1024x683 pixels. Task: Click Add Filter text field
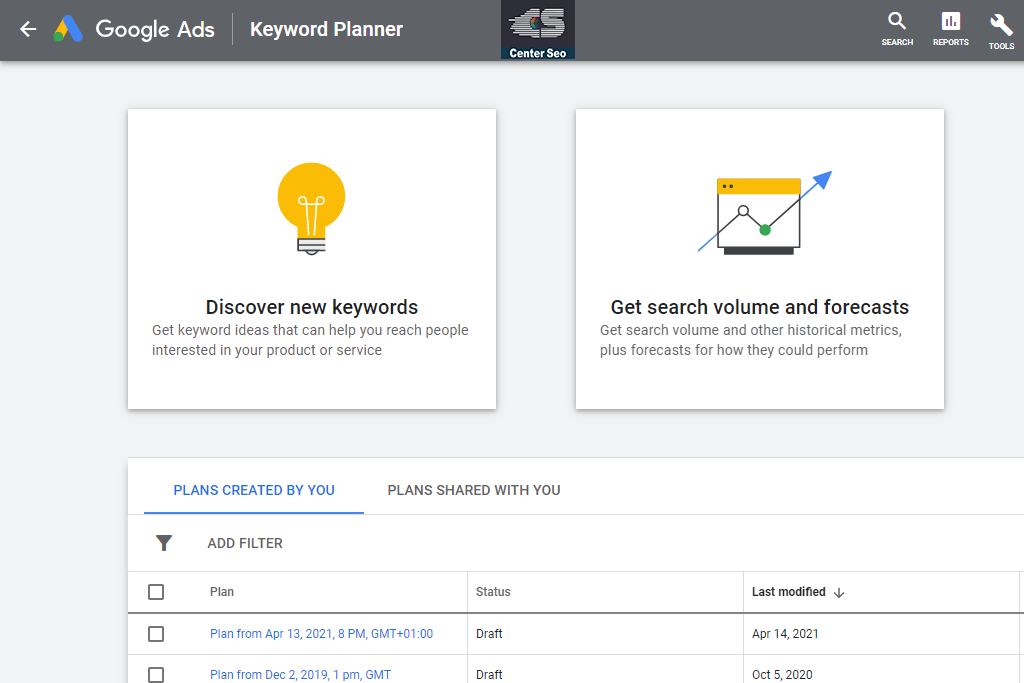(x=245, y=543)
